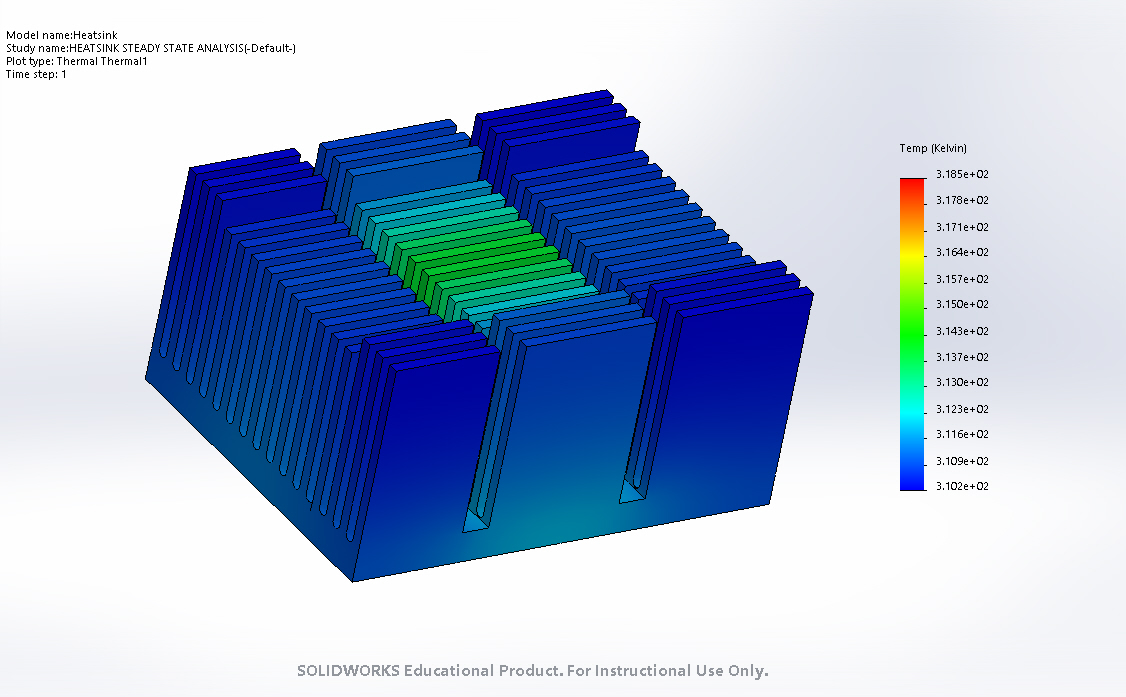Click the cyan region of the color legend

[912, 409]
